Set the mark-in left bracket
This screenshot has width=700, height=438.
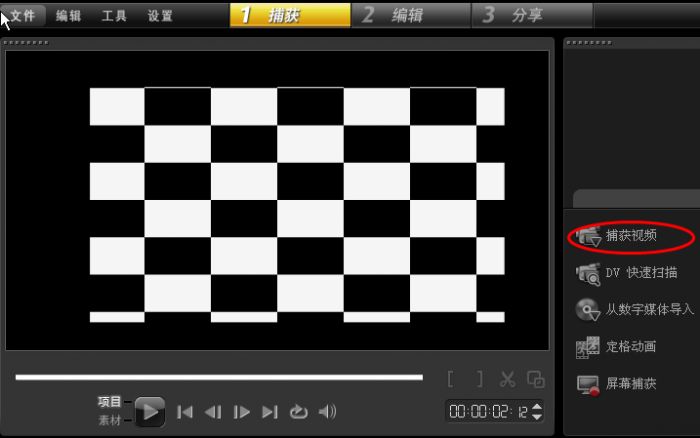[x=452, y=379]
